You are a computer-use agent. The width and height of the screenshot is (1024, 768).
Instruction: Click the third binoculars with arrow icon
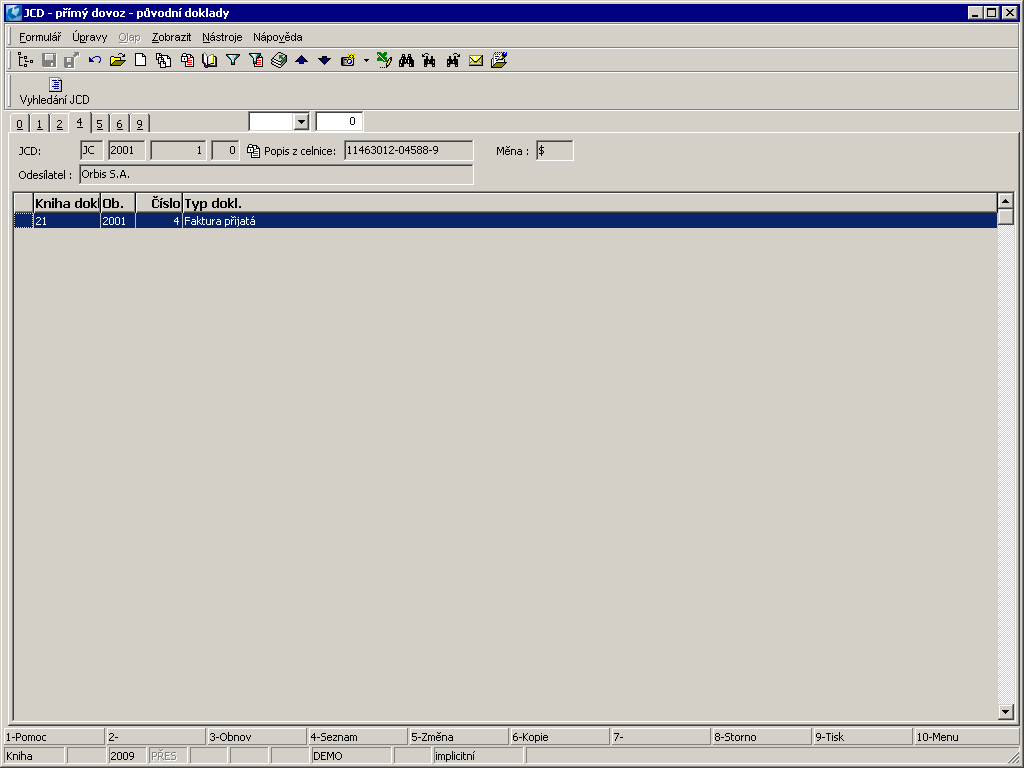(x=453, y=61)
